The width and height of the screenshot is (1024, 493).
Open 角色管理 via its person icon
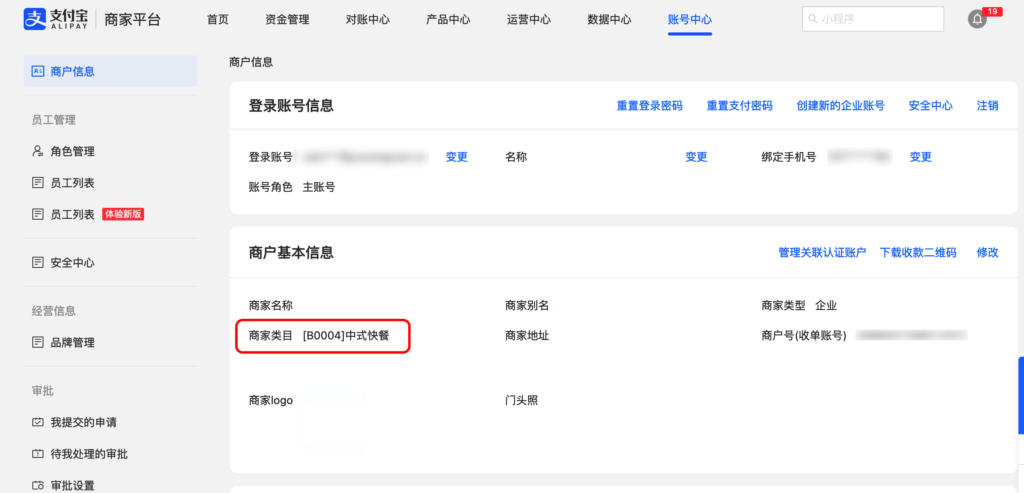tap(38, 151)
